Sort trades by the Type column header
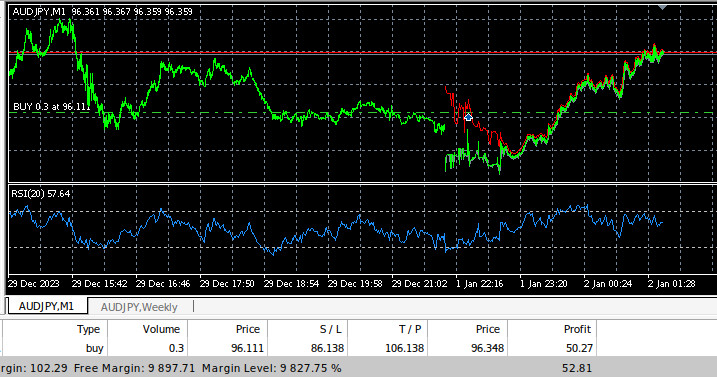 tap(88, 329)
